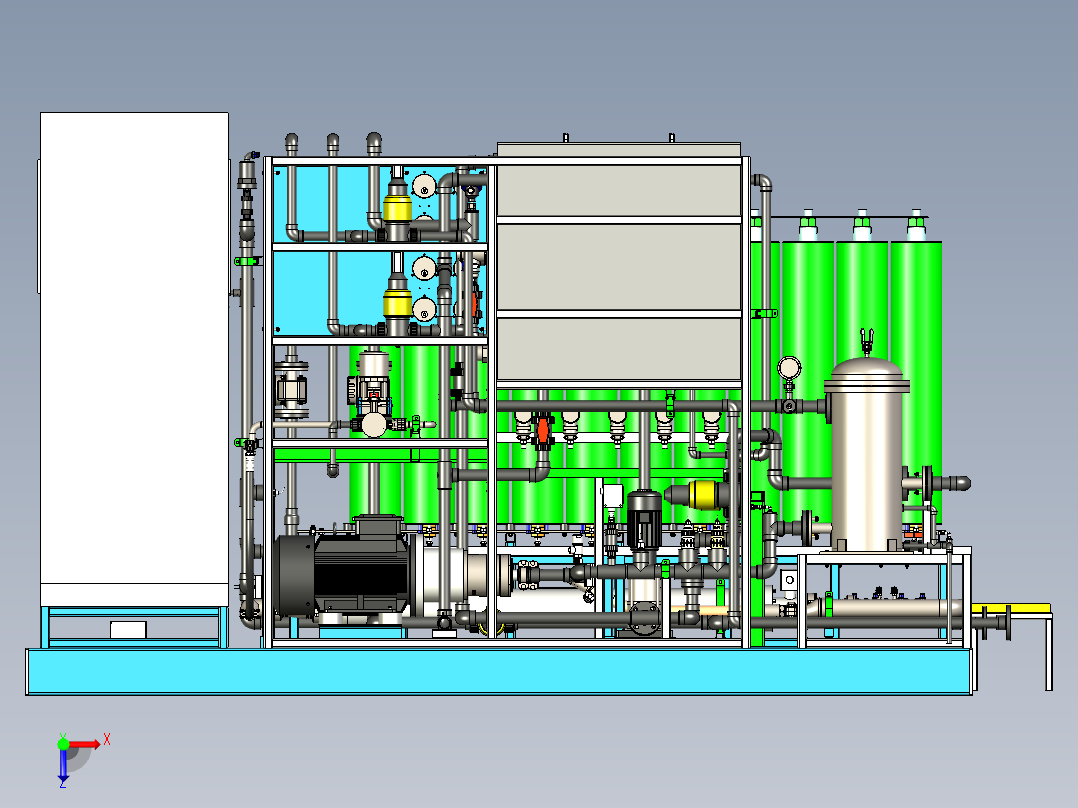The height and width of the screenshot is (808, 1078).
Task: Click the green Y axis sphere on the triad
Action: [x=63, y=743]
